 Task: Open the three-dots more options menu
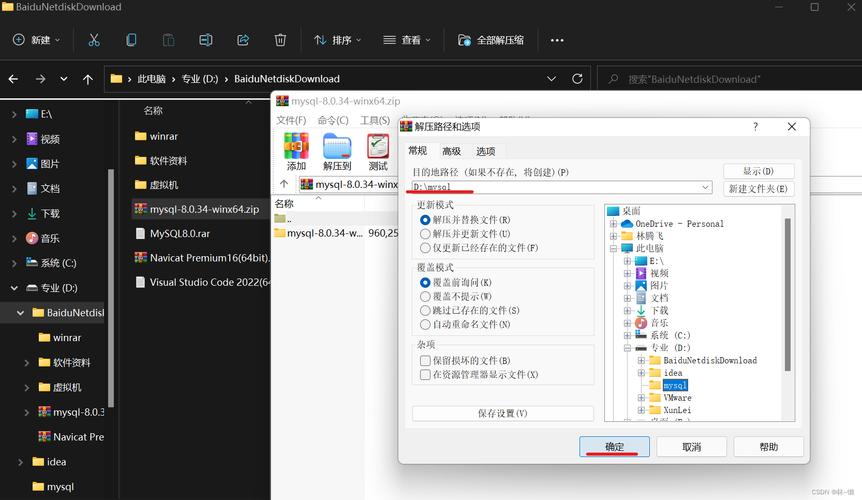557,40
